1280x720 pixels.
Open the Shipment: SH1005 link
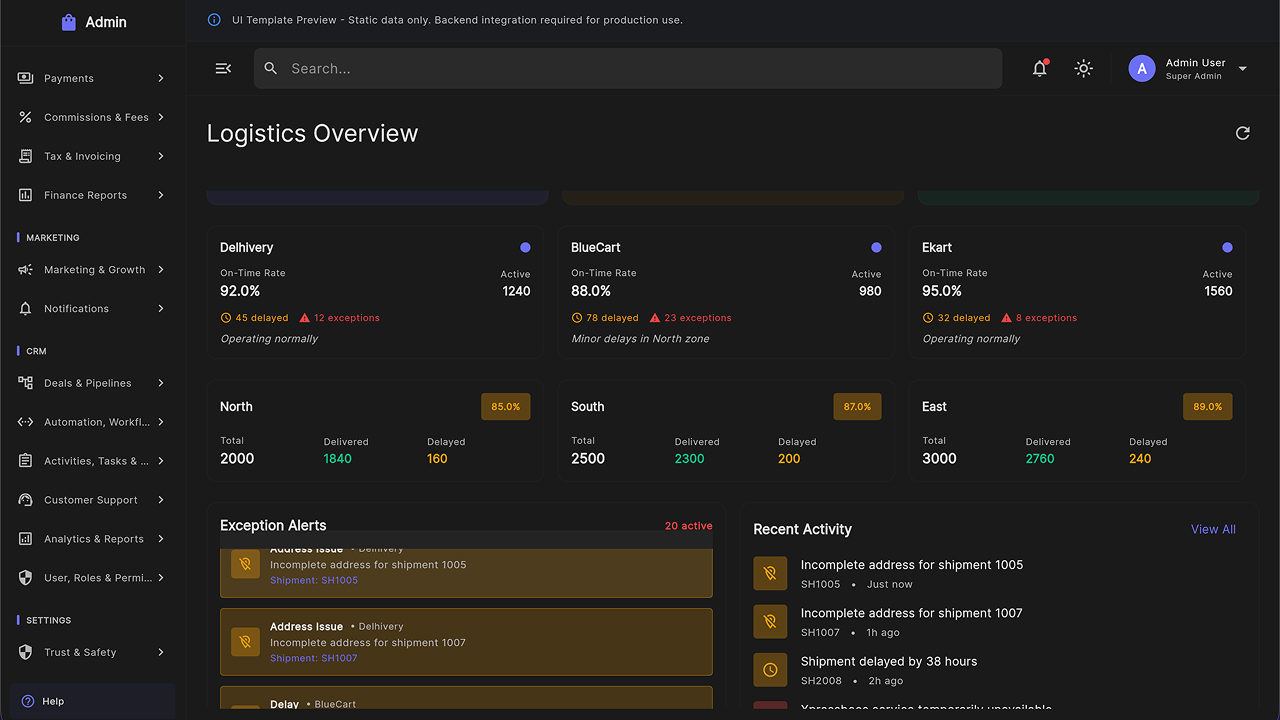[x=314, y=580]
